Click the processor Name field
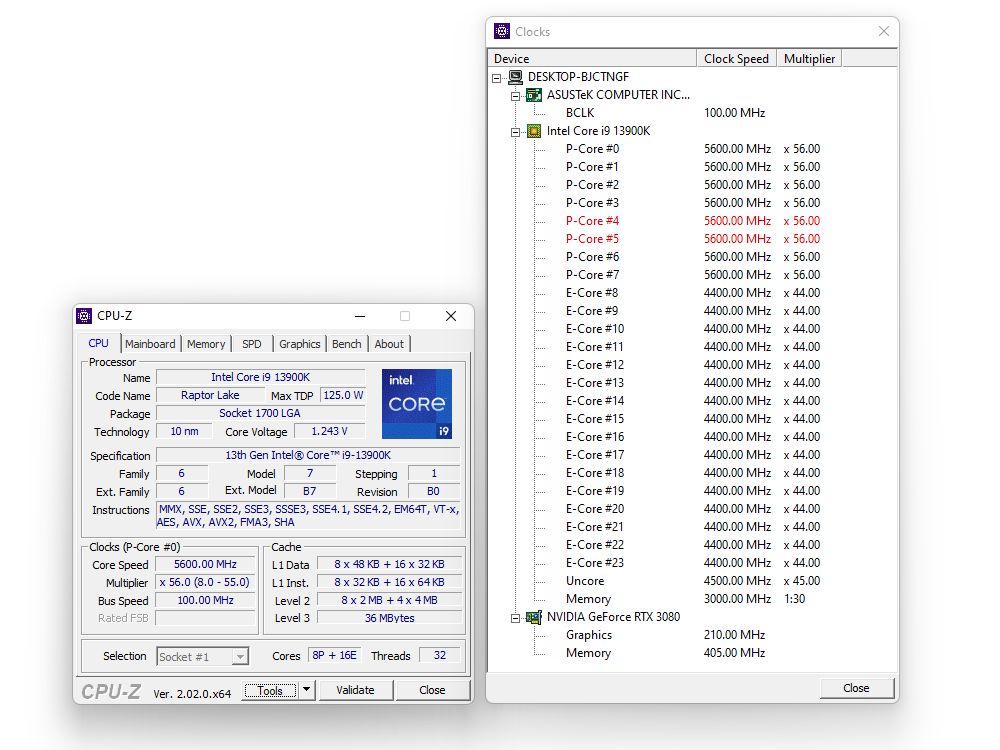 tap(261, 378)
